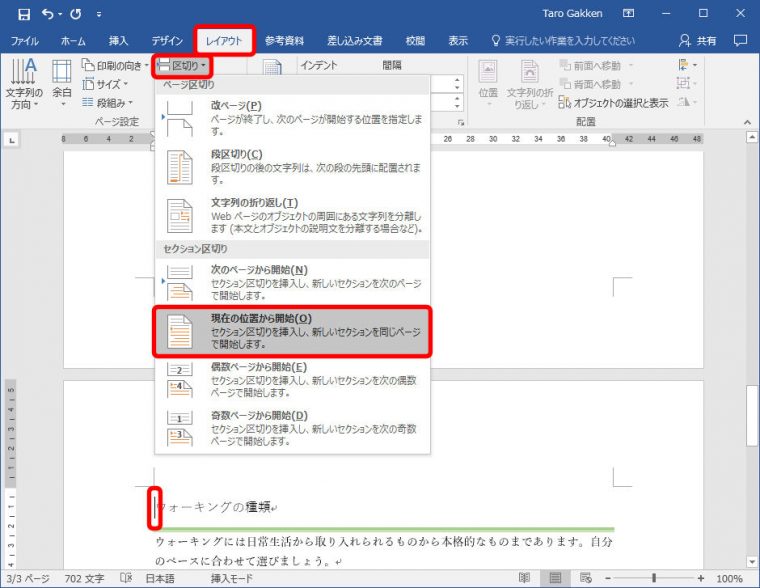Choose 改ページ(P) page break
The width and height of the screenshot is (760, 588).
pyautogui.click(x=292, y=118)
